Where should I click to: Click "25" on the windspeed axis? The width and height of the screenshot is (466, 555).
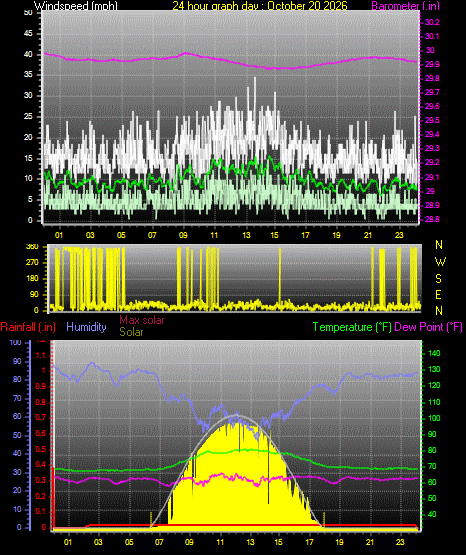[28, 116]
